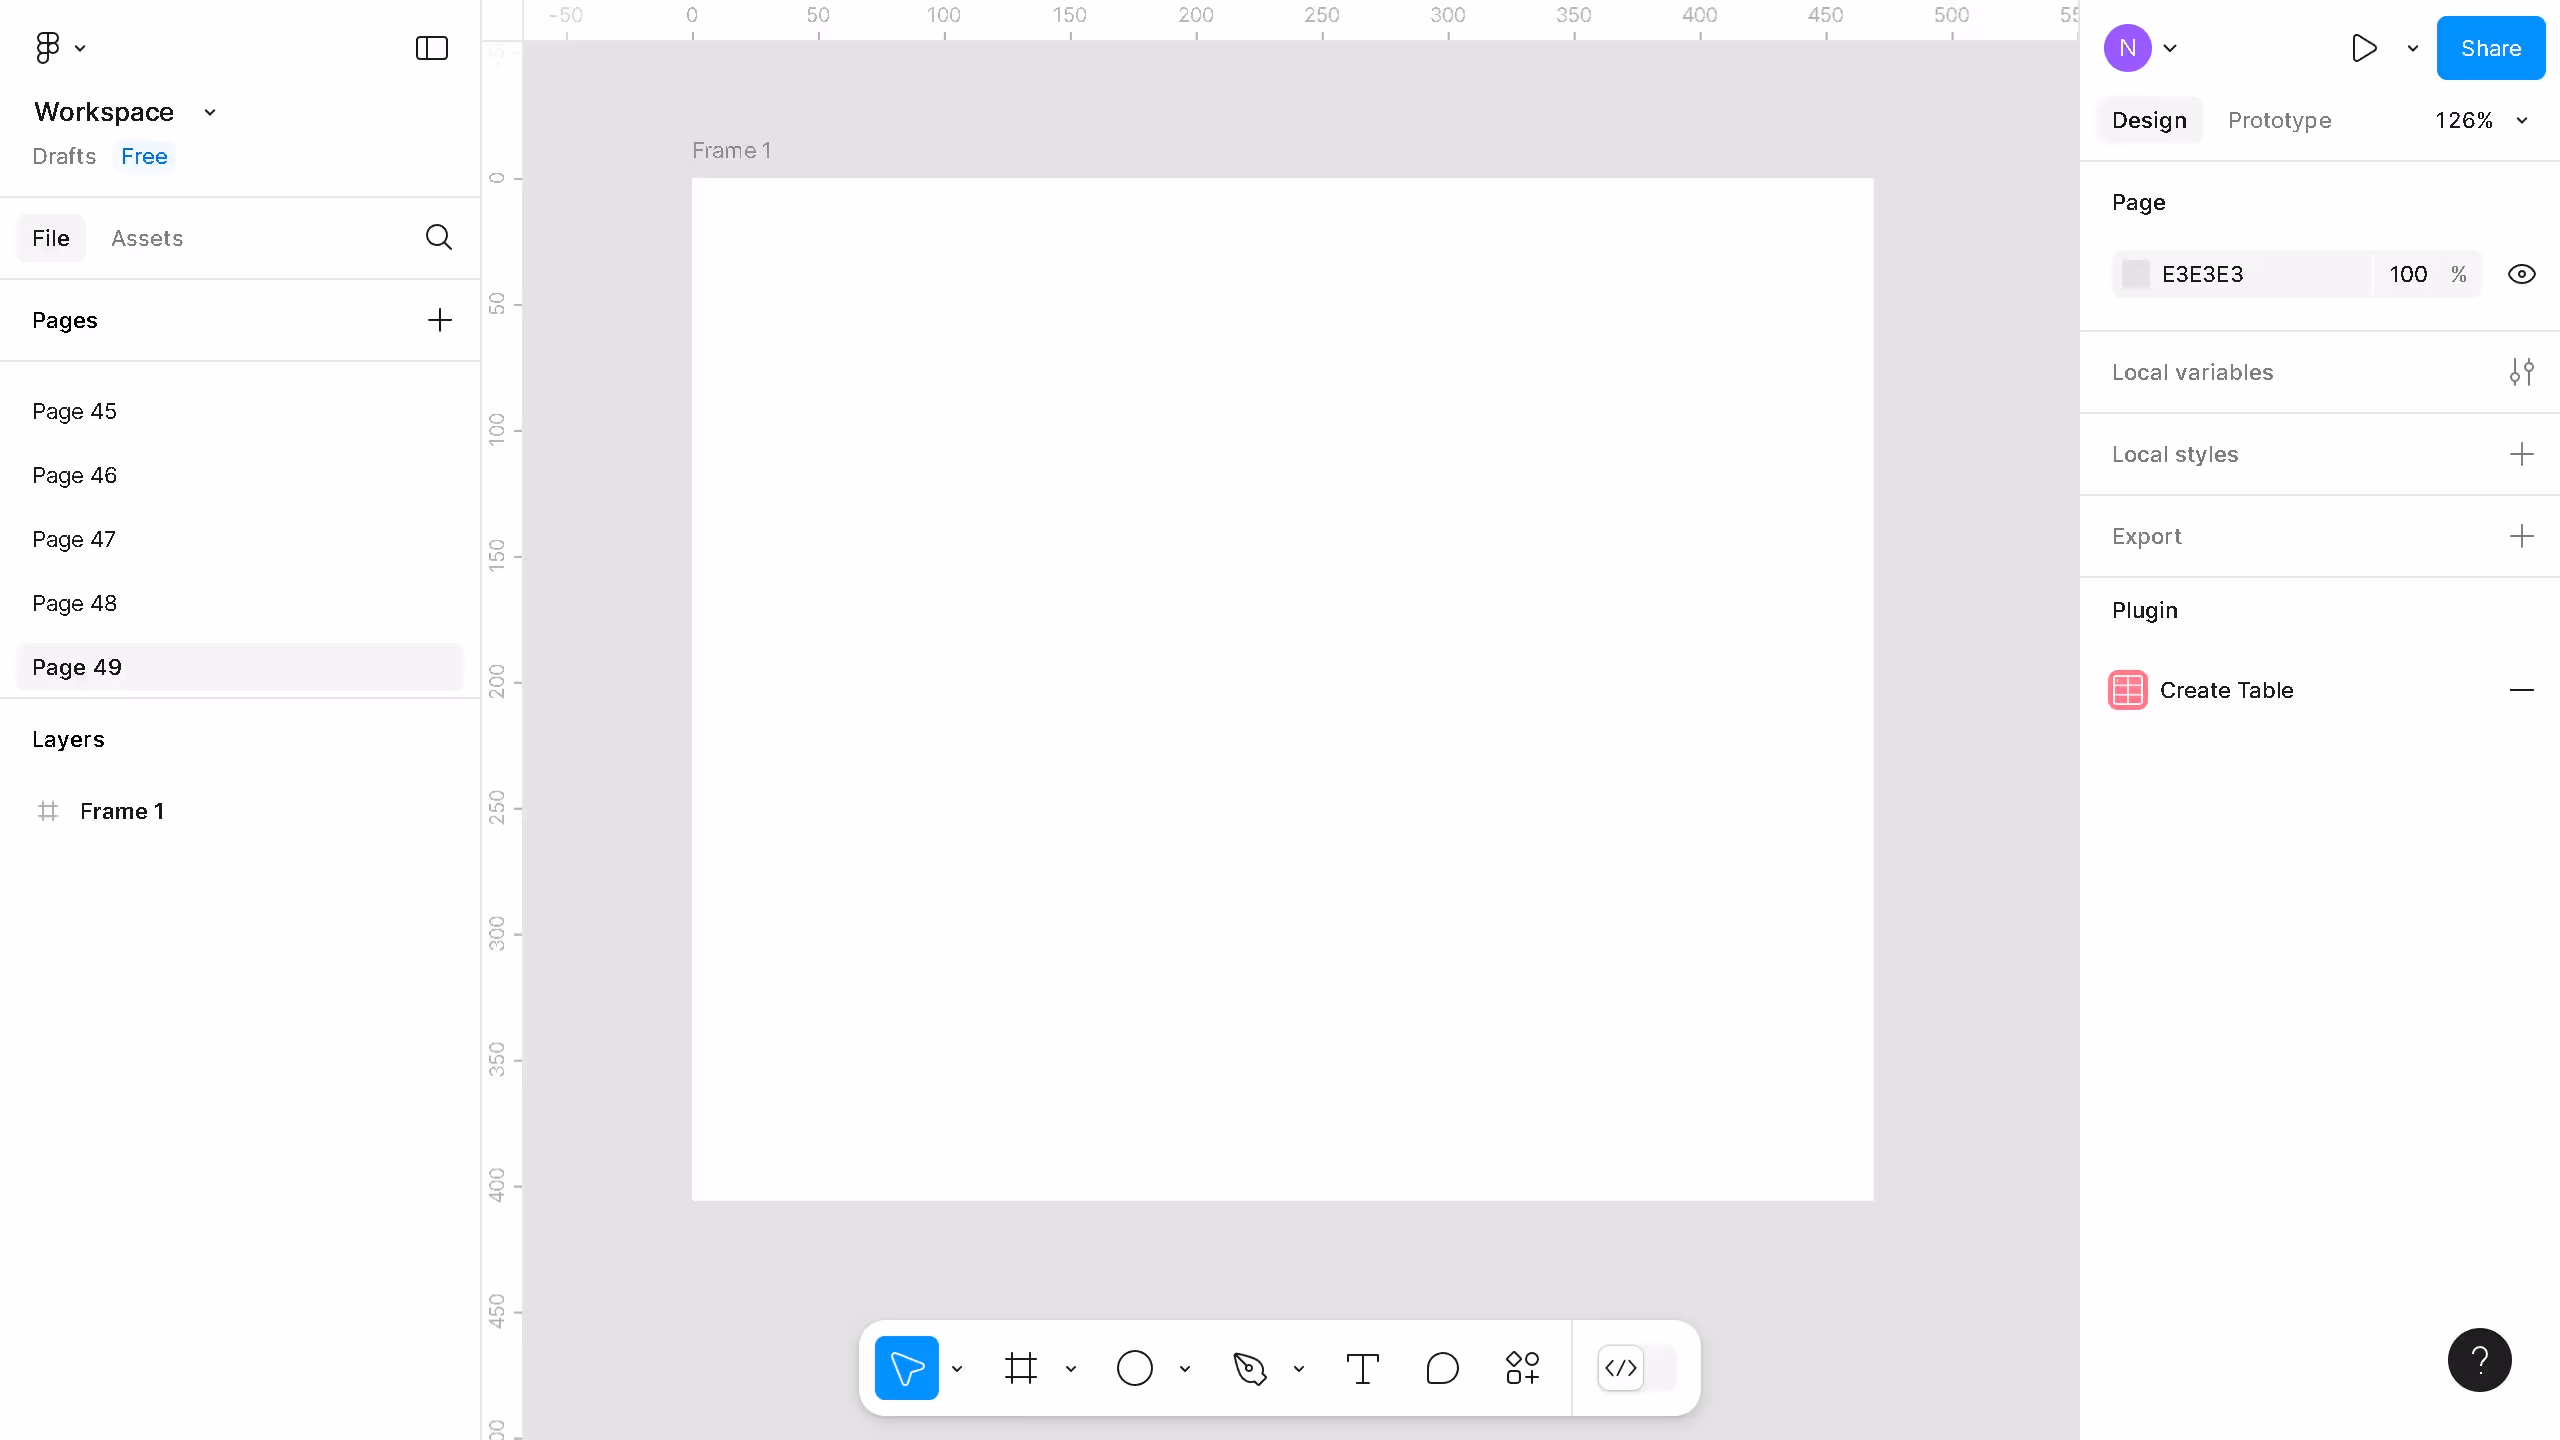This screenshot has width=2560, height=1440.
Task: Expand shape tool options chevron
Action: [1185, 1368]
